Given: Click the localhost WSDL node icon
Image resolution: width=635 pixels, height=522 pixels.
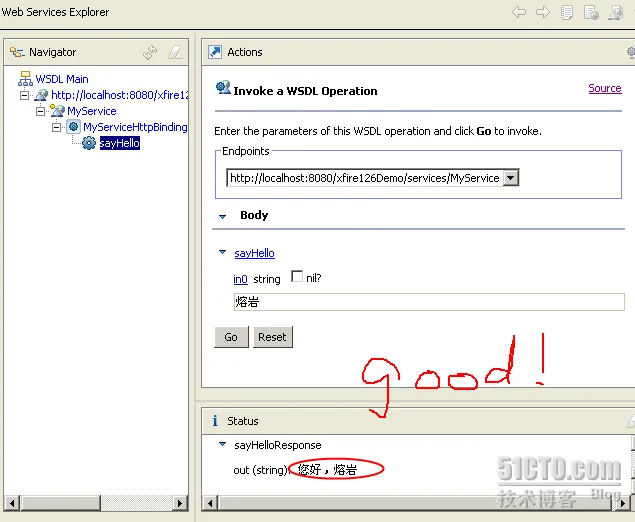Looking at the screenshot, I should coord(41,95).
